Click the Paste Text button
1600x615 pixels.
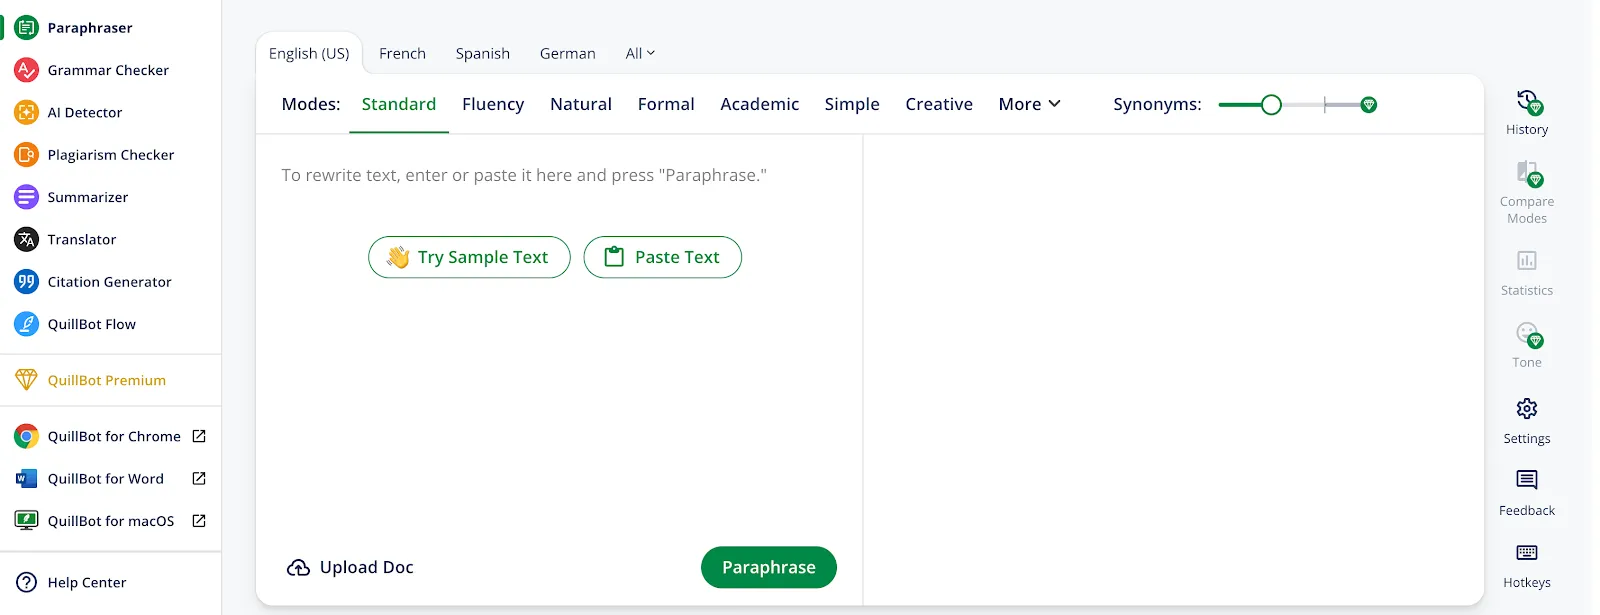pos(662,257)
